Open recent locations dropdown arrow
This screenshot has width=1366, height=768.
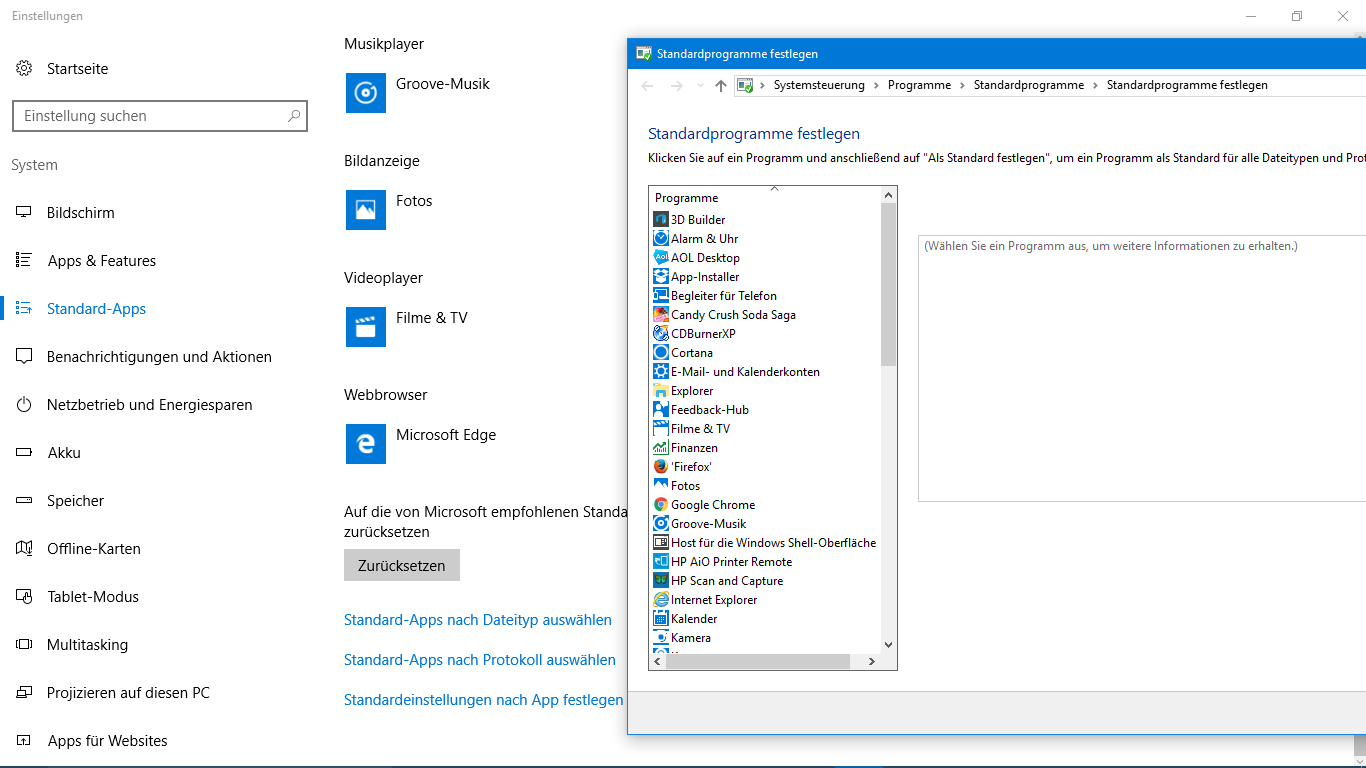pos(700,86)
